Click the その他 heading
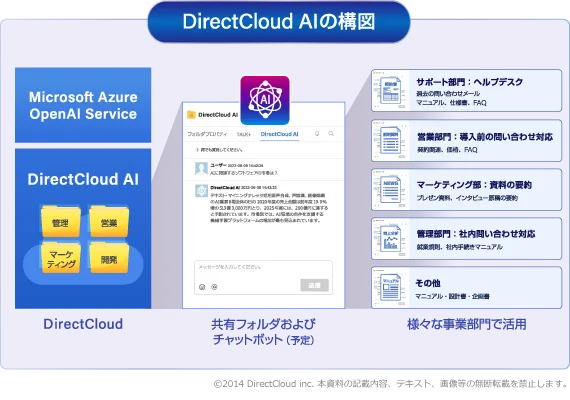Screen dimensions: 570x400 (428, 283)
